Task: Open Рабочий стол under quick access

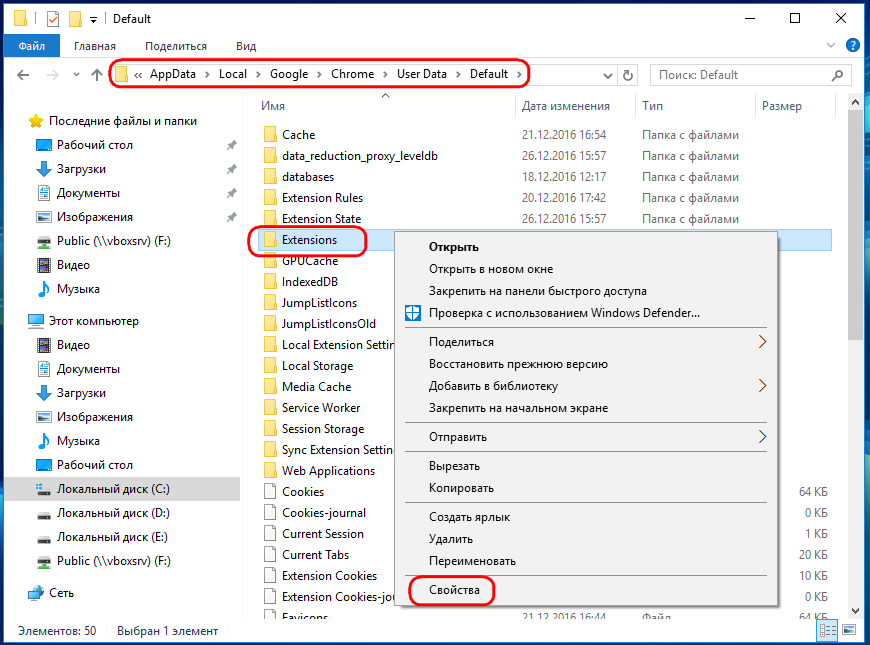Action: click(x=94, y=145)
